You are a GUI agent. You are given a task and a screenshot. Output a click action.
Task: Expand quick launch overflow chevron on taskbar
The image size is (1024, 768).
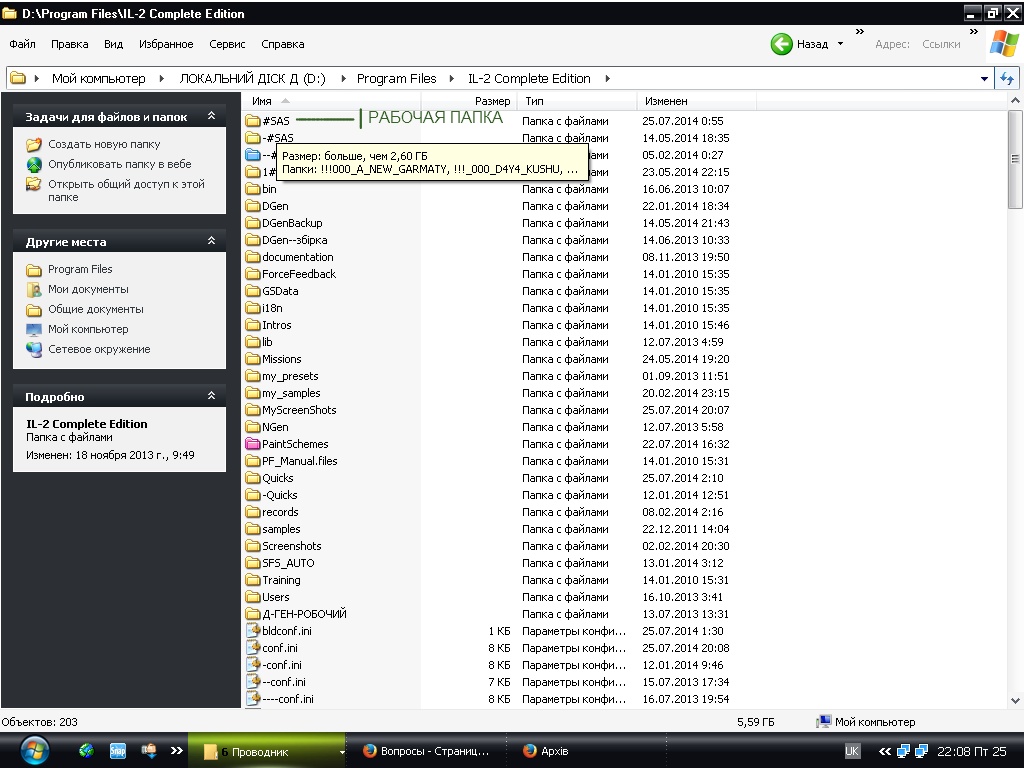[176, 750]
